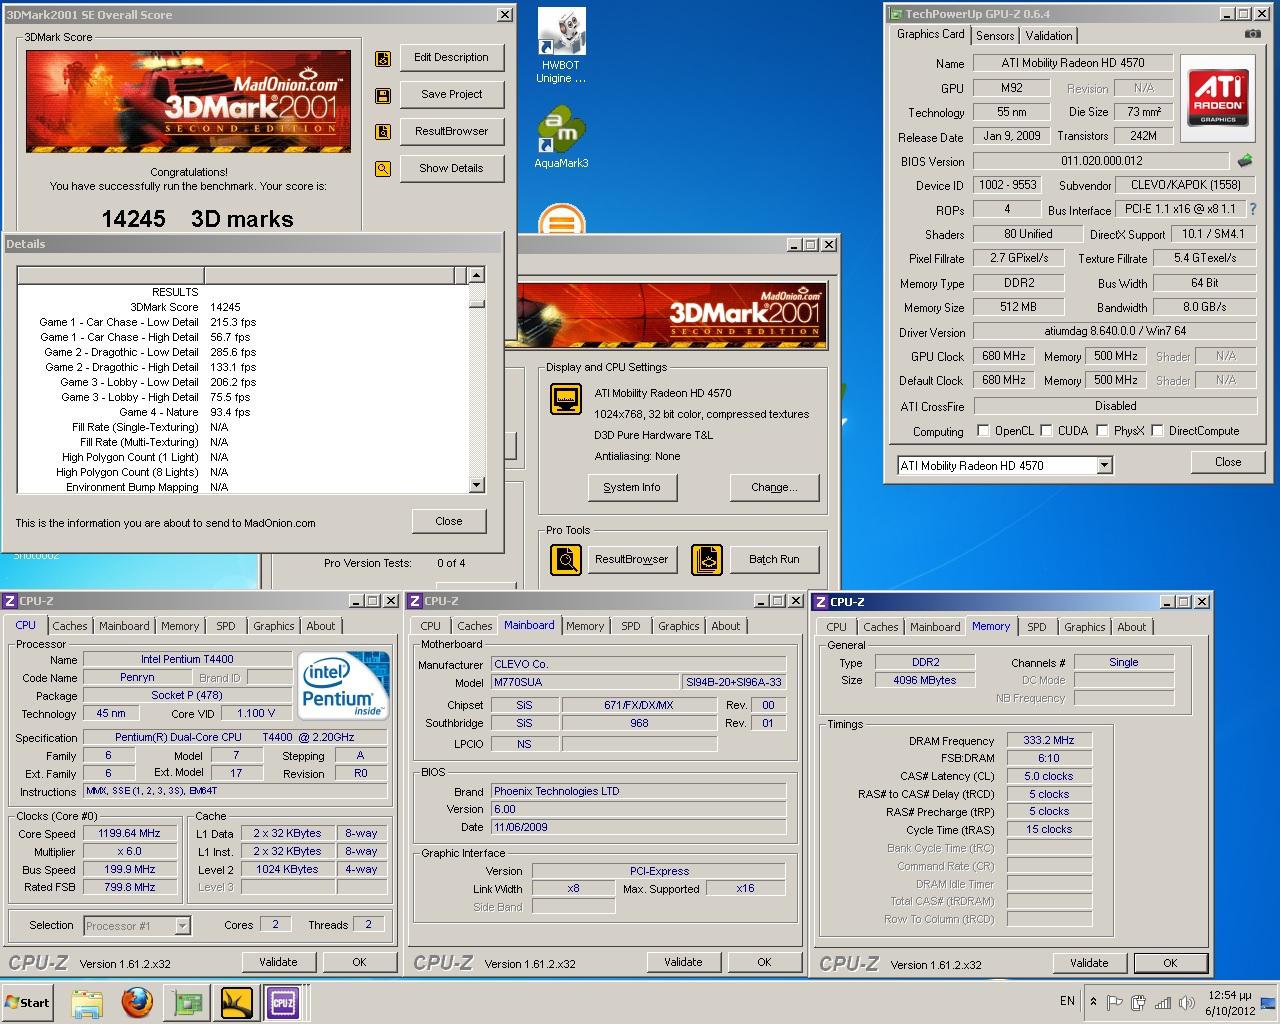
Task: Click the volume speaker tray icon
Action: point(1188,1003)
